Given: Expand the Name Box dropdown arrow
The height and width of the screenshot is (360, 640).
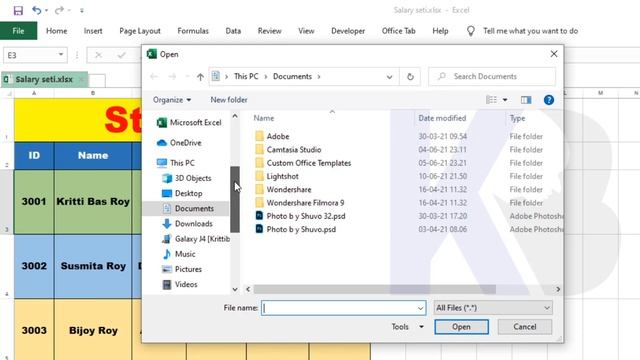Looking at the screenshot, I should (x=61, y=55).
